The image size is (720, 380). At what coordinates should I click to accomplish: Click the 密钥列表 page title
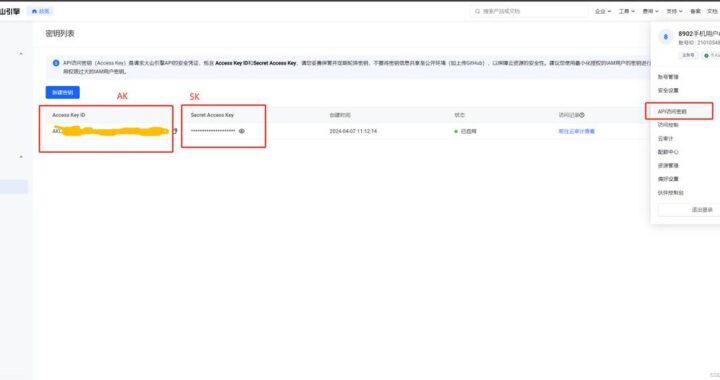click(x=60, y=34)
